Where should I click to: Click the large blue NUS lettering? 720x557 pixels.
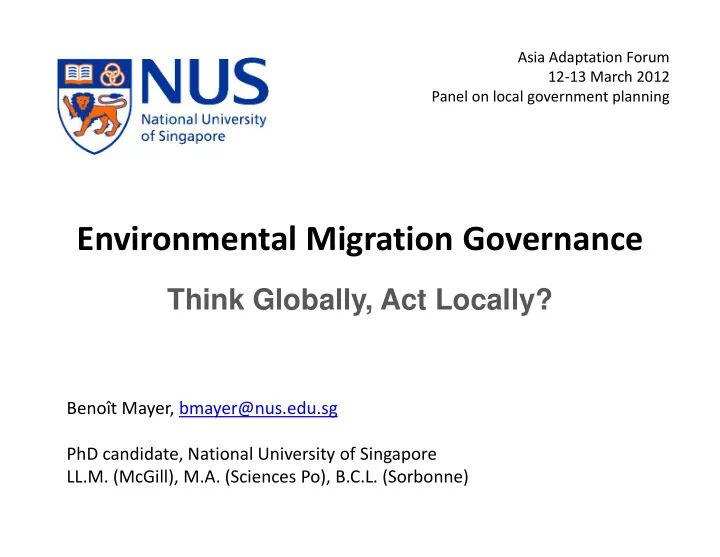point(205,81)
